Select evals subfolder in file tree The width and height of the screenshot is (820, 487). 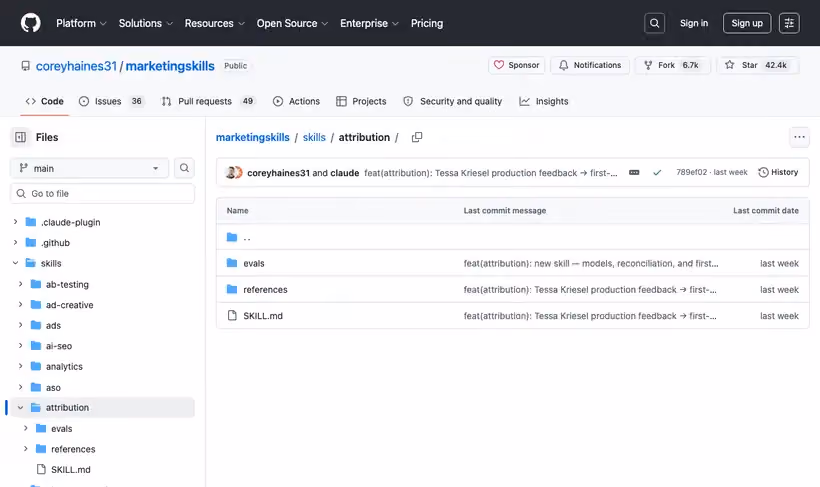click(61, 428)
